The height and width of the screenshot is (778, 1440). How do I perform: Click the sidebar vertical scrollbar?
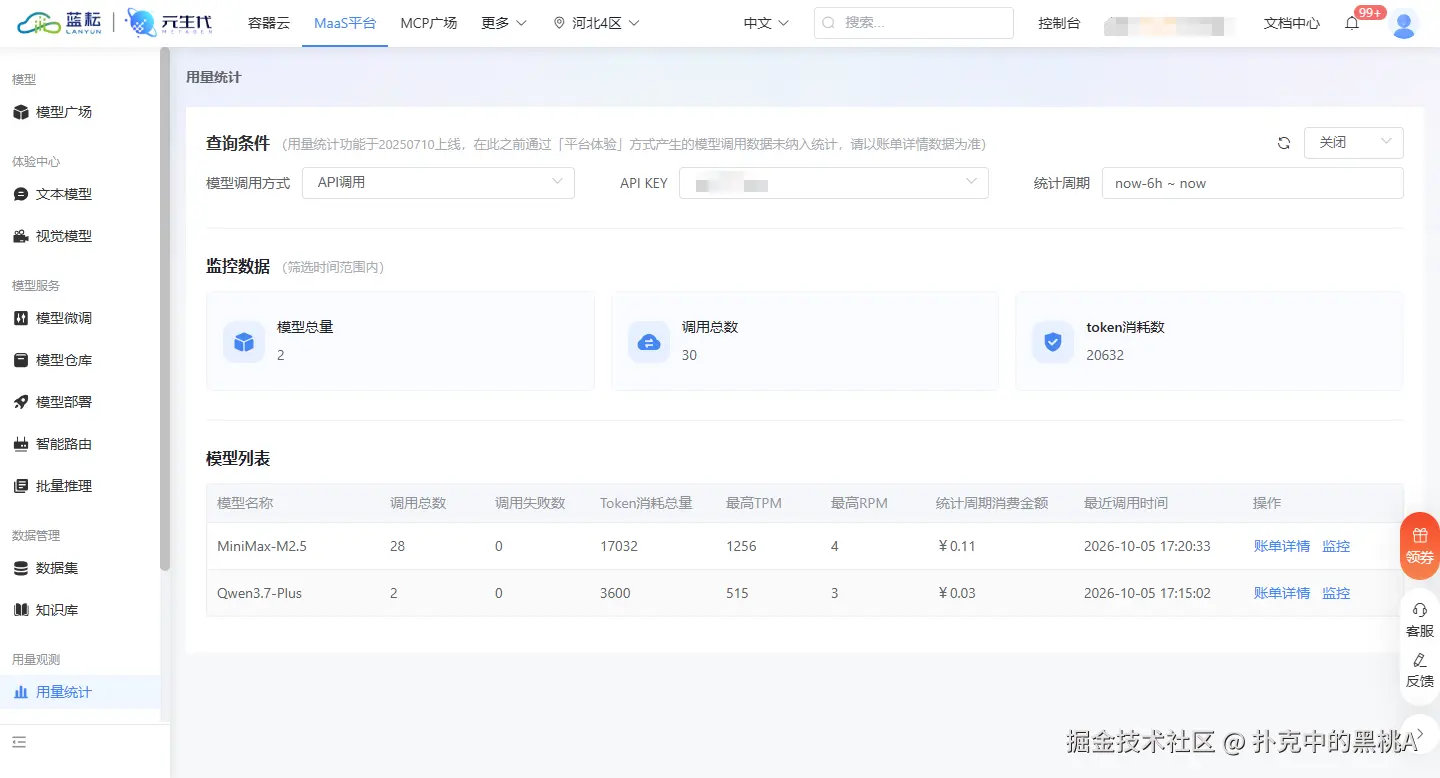tap(165, 310)
